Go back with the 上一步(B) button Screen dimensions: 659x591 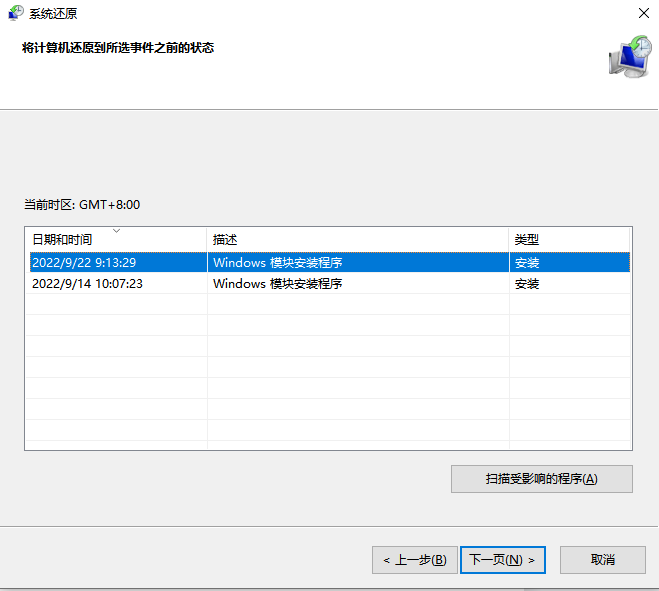415,560
